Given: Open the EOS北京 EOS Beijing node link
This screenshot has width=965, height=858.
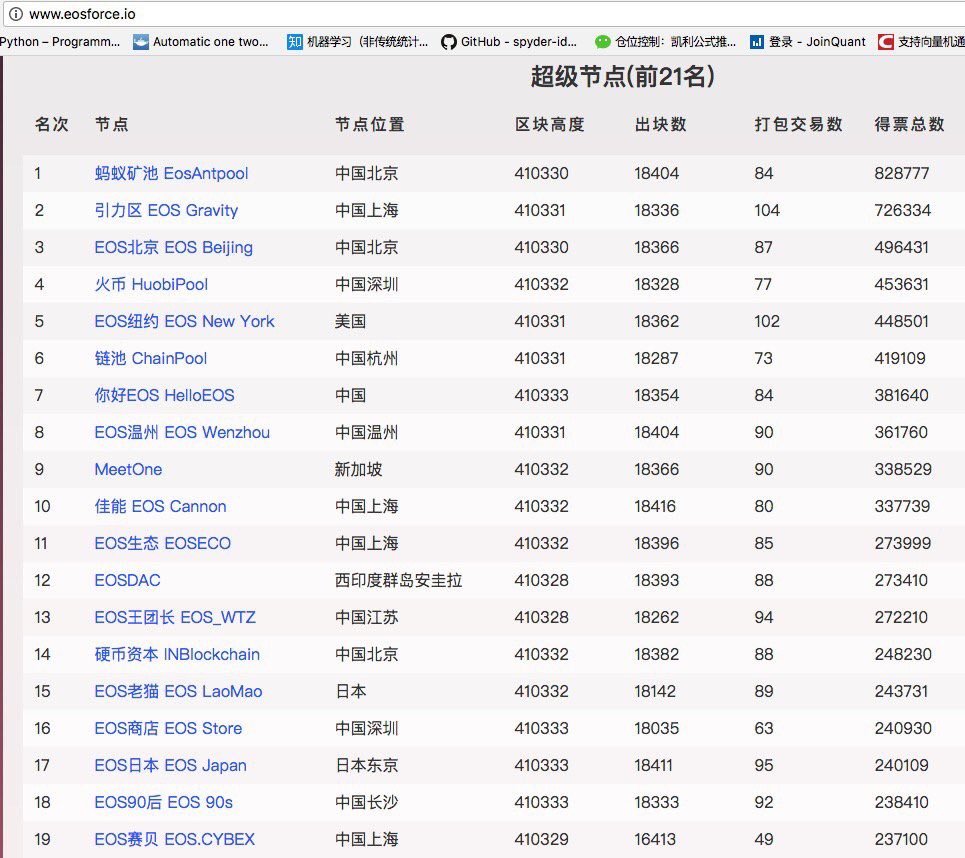Looking at the screenshot, I should click(x=174, y=247).
